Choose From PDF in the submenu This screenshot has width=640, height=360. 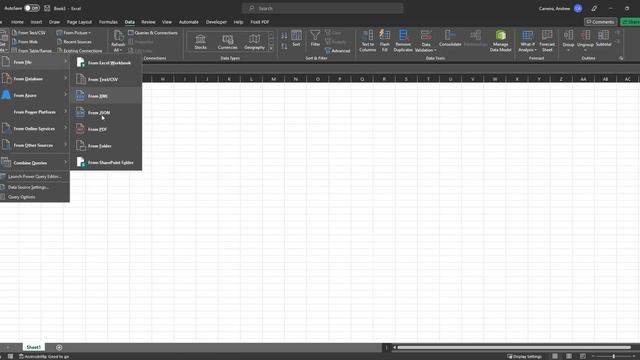(x=106, y=129)
